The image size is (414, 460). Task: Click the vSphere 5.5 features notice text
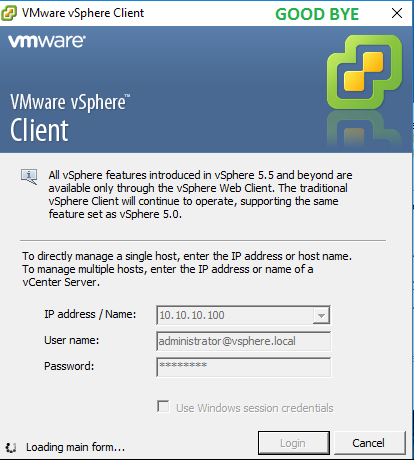coord(200,195)
